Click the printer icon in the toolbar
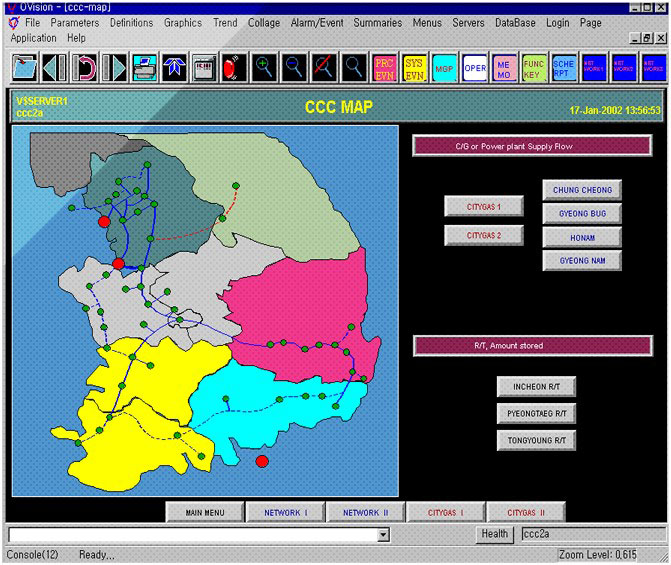The height and width of the screenshot is (565, 671). point(144,68)
